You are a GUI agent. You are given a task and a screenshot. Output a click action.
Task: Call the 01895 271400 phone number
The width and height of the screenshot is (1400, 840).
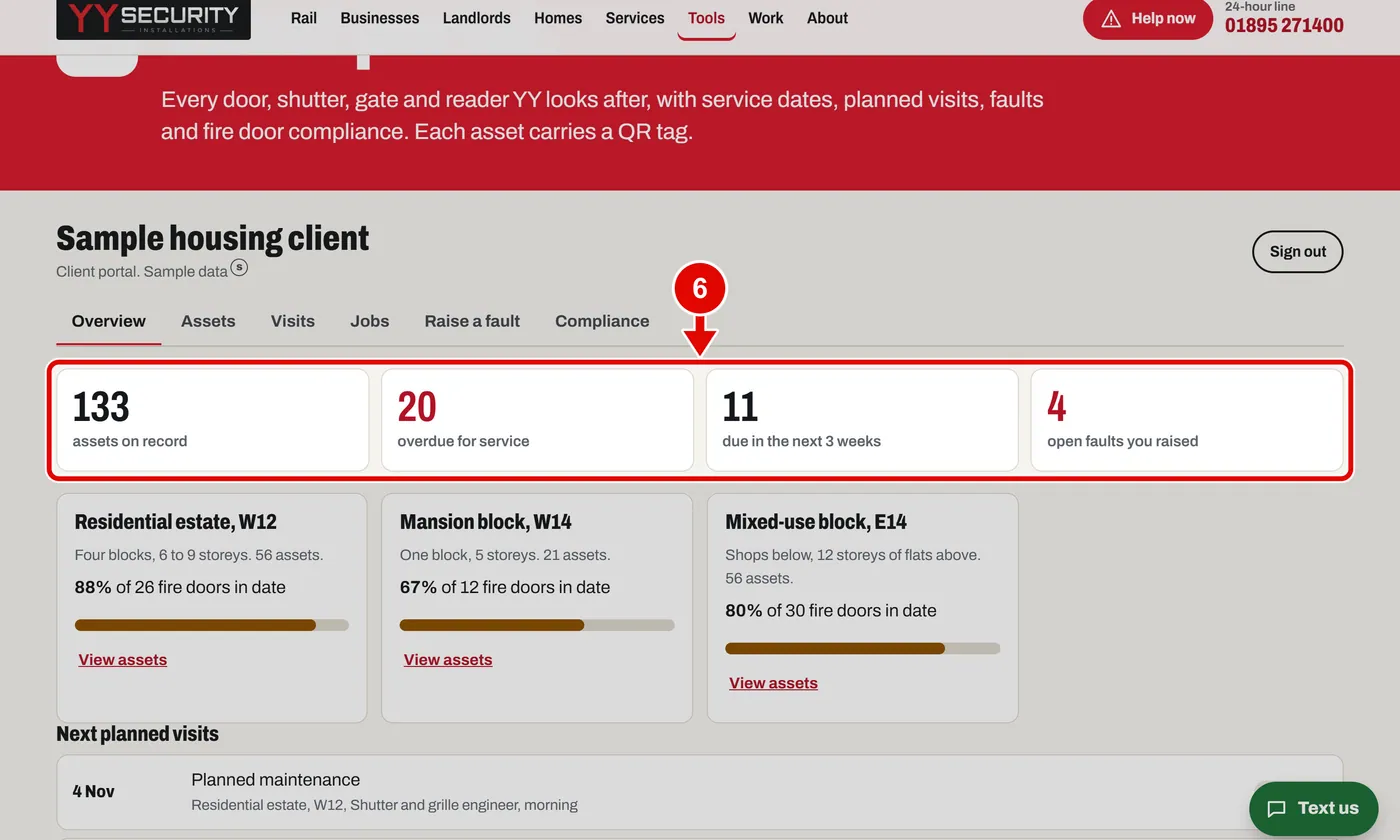[1284, 25]
